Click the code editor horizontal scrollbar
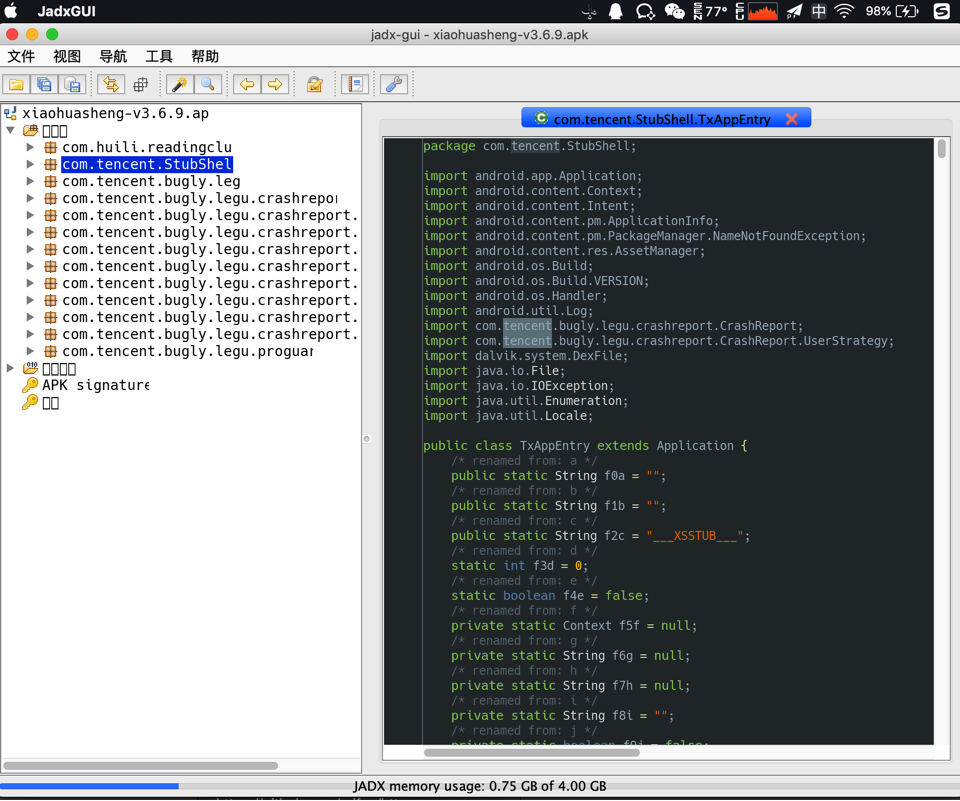The image size is (960, 801). tap(532, 753)
